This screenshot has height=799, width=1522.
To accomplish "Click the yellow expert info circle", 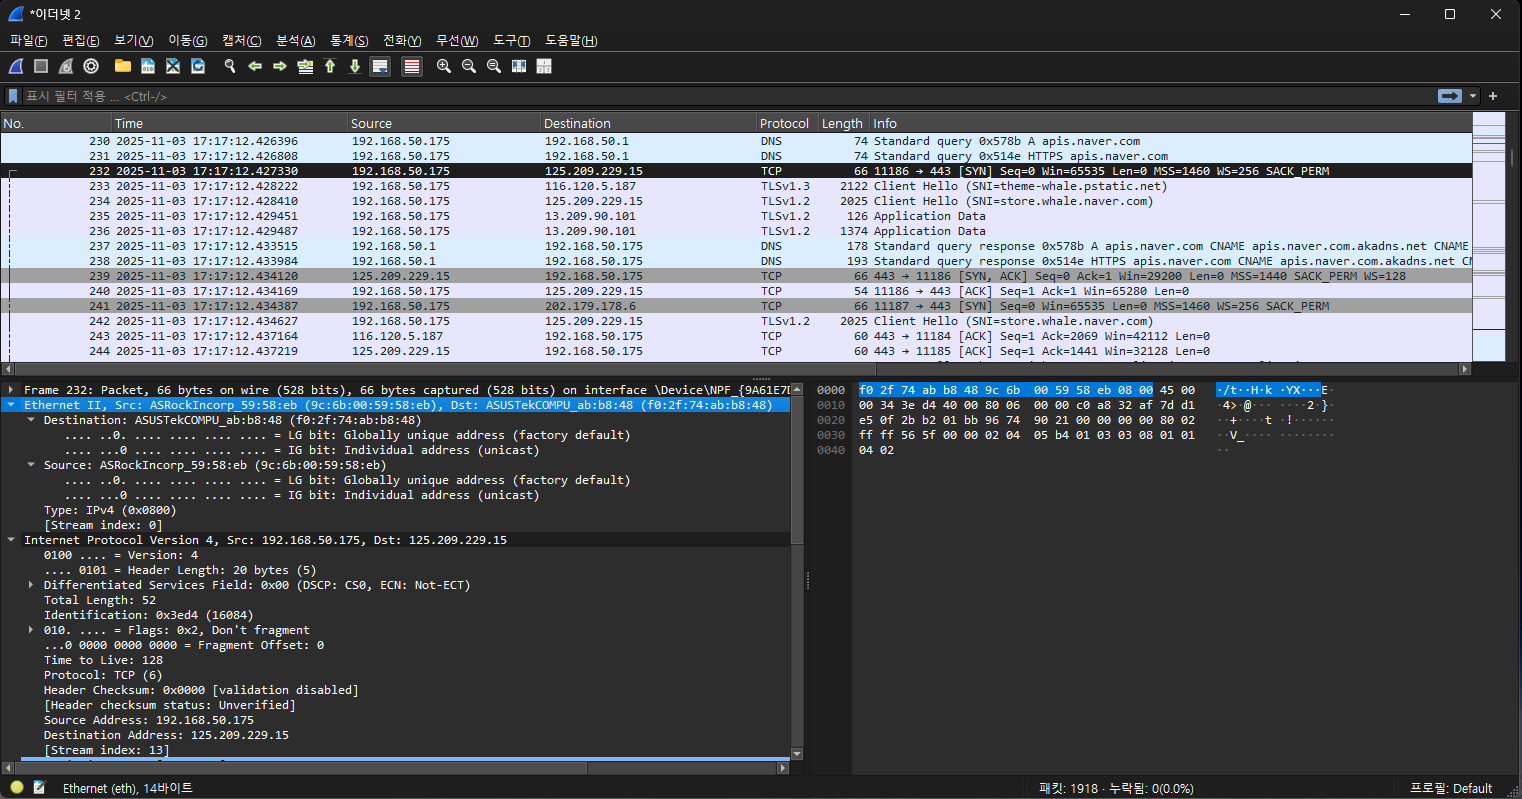I will click(x=17, y=788).
